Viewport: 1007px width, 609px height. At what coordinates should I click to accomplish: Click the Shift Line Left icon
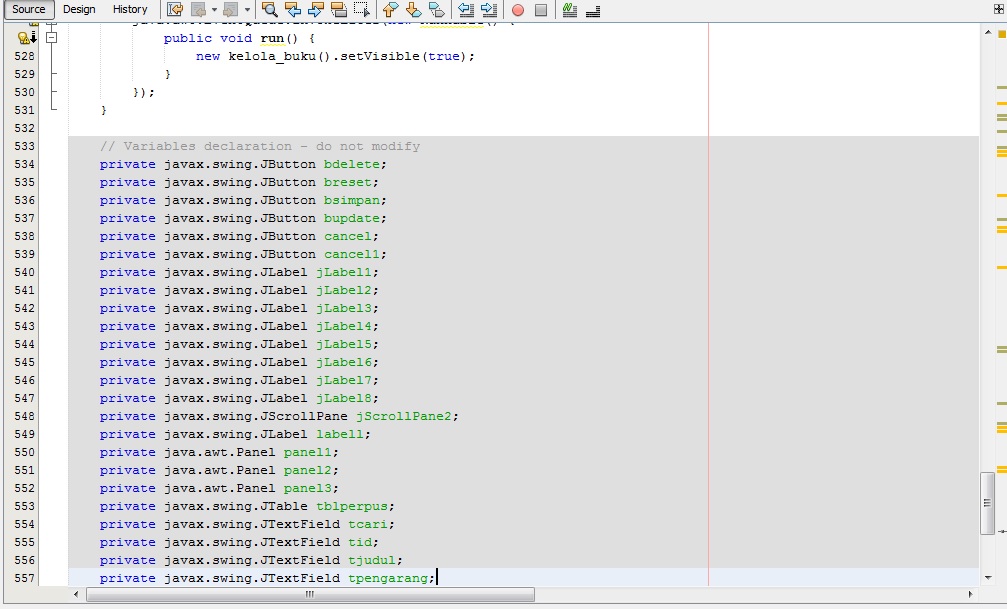pyautogui.click(x=465, y=10)
